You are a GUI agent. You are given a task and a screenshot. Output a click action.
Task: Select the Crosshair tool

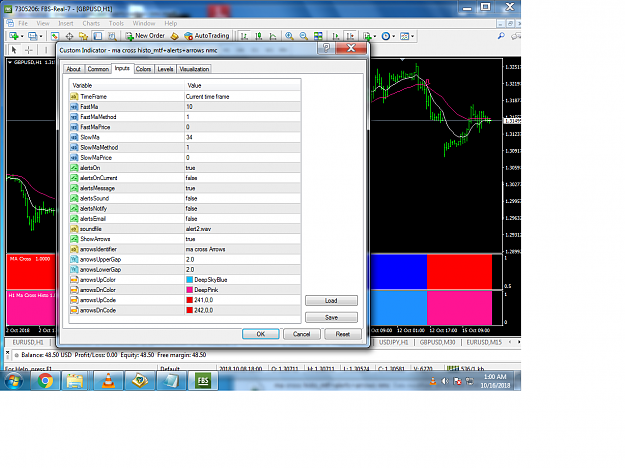[29, 50]
